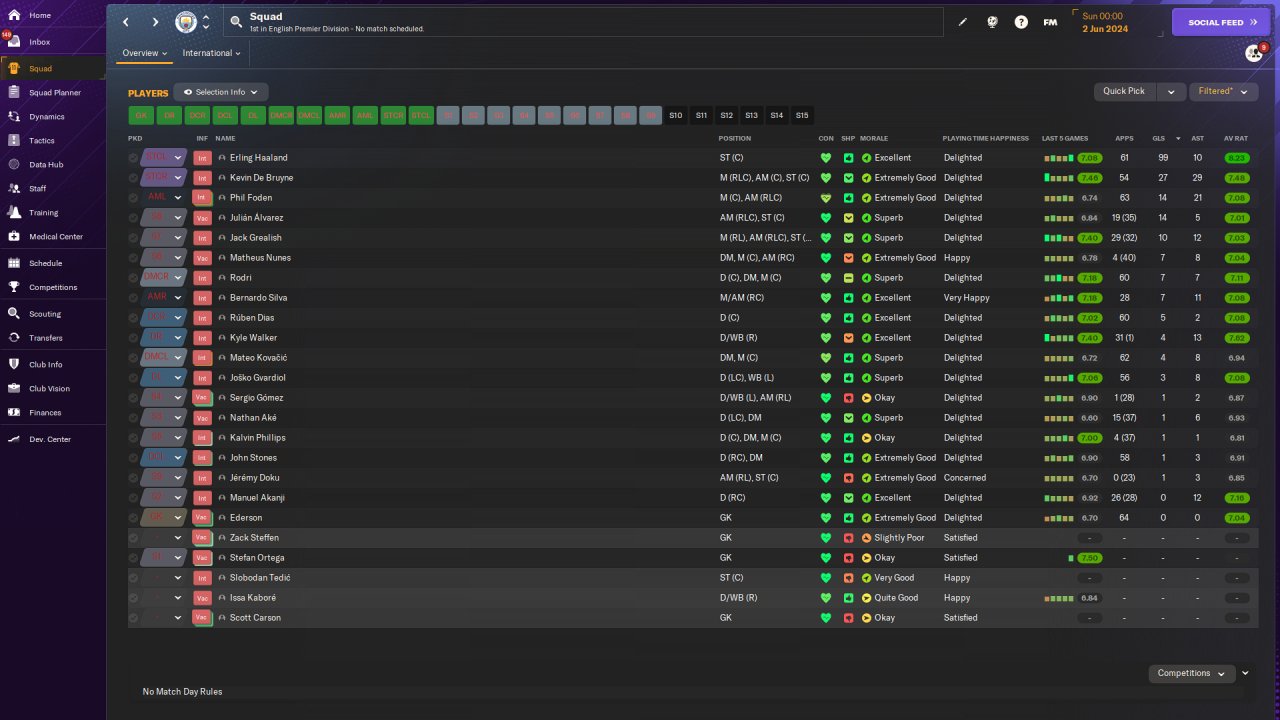Open Jack Grealish's player profile
1280x720 pixels.
tap(256, 238)
